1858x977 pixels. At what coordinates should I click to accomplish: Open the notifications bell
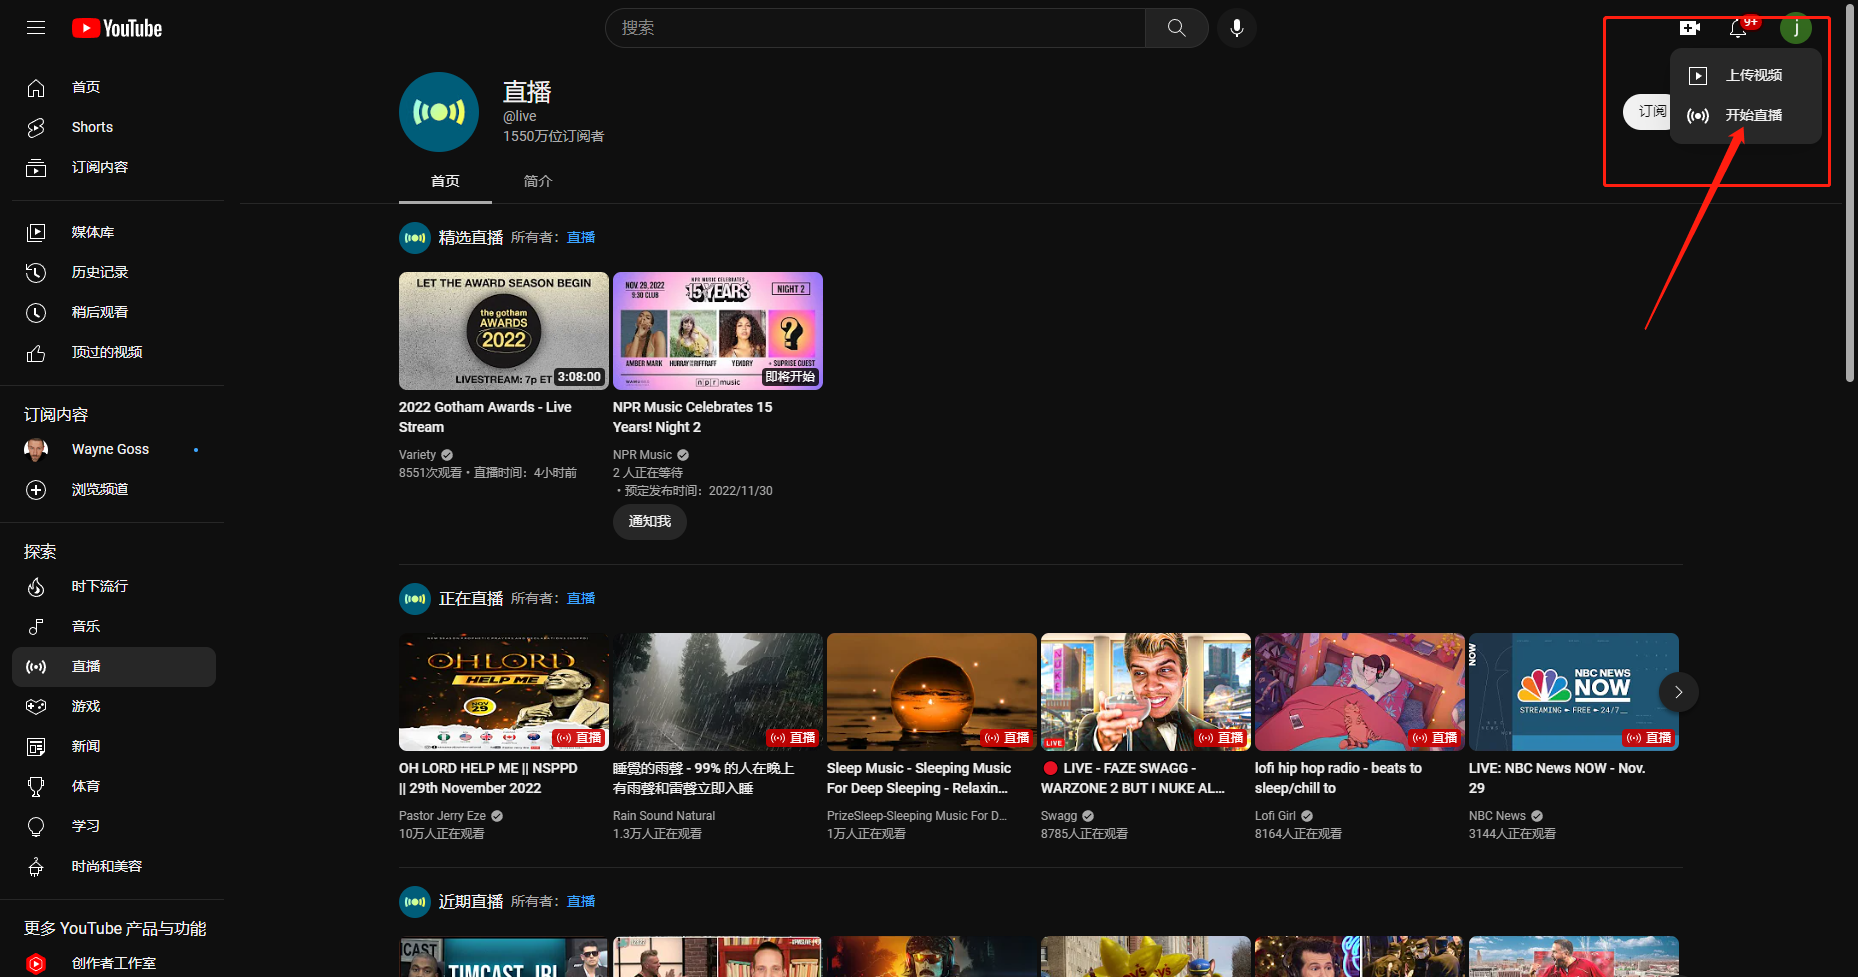tap(1738, 28)
